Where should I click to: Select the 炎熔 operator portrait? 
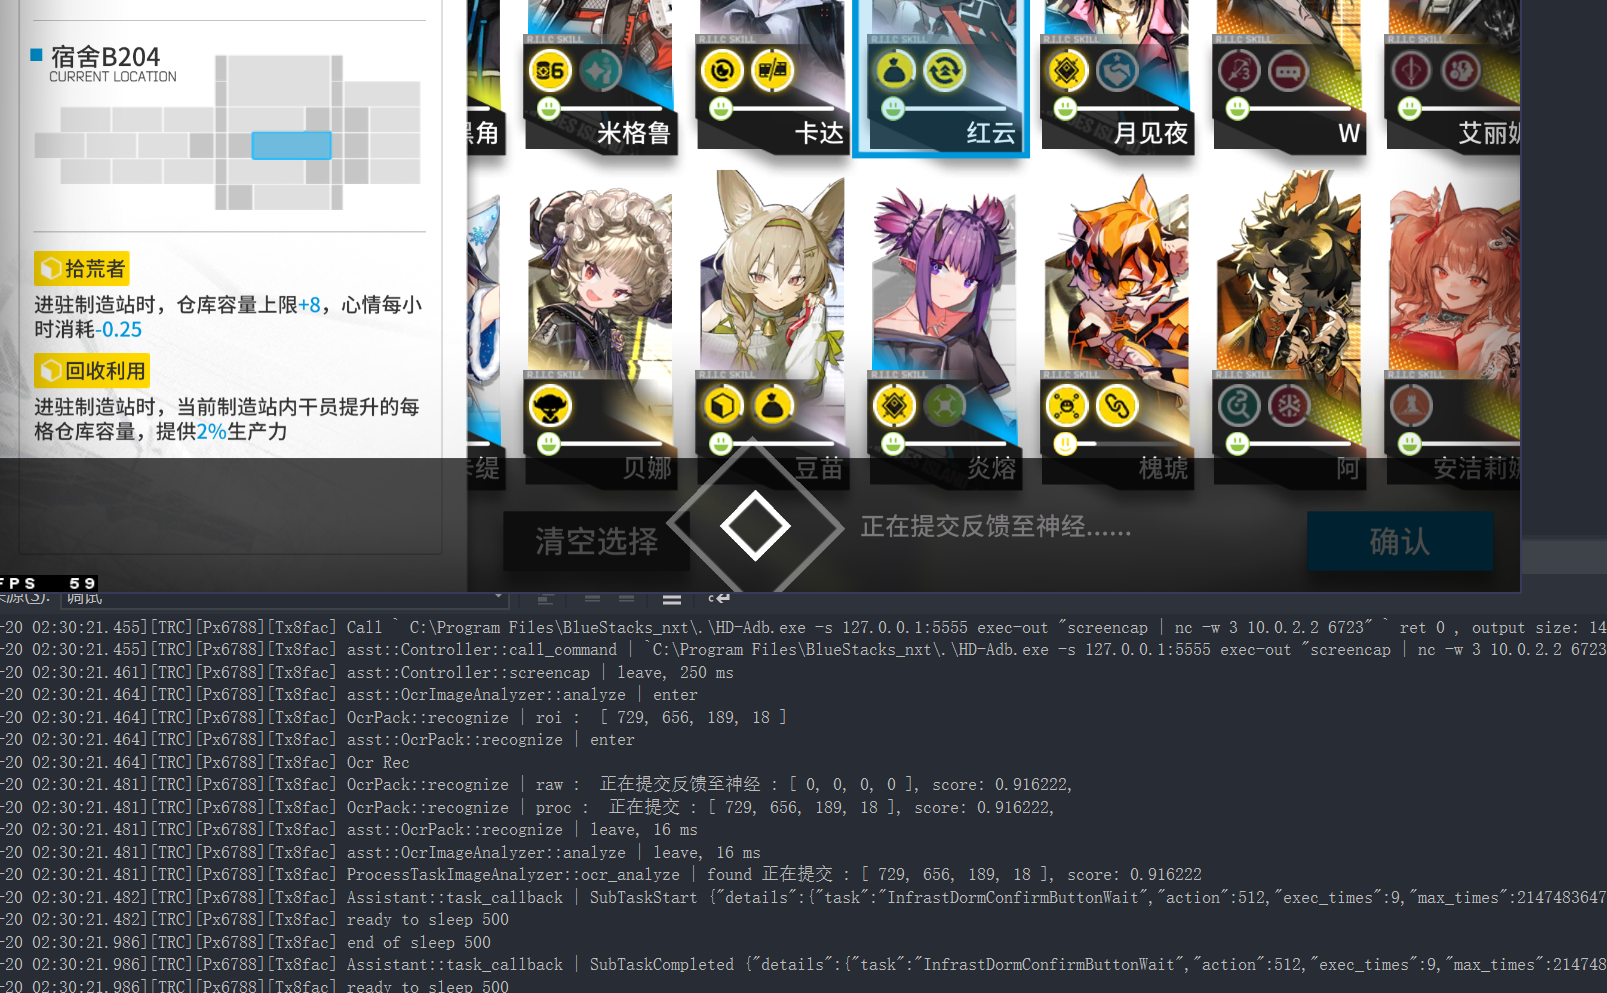point(944,280)
